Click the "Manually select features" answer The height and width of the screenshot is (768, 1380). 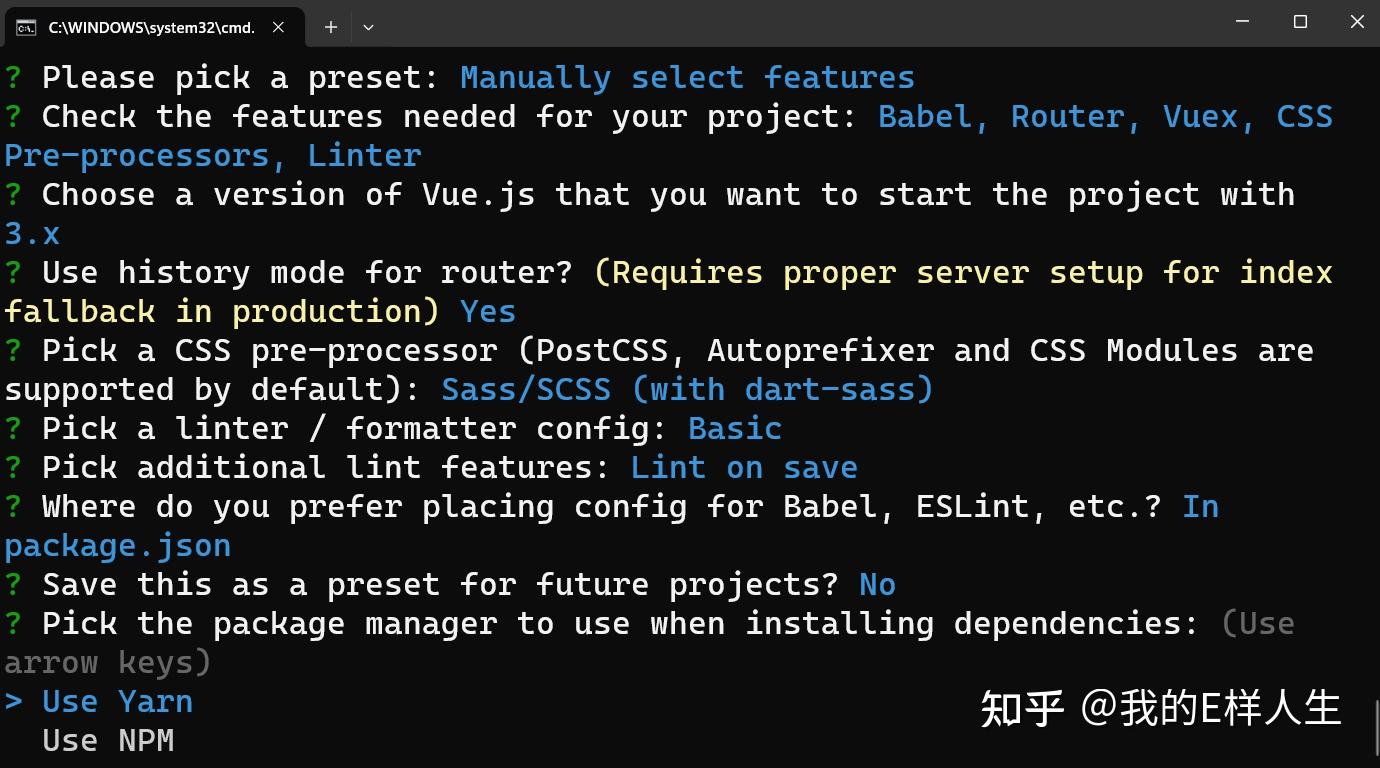point(687,78)
